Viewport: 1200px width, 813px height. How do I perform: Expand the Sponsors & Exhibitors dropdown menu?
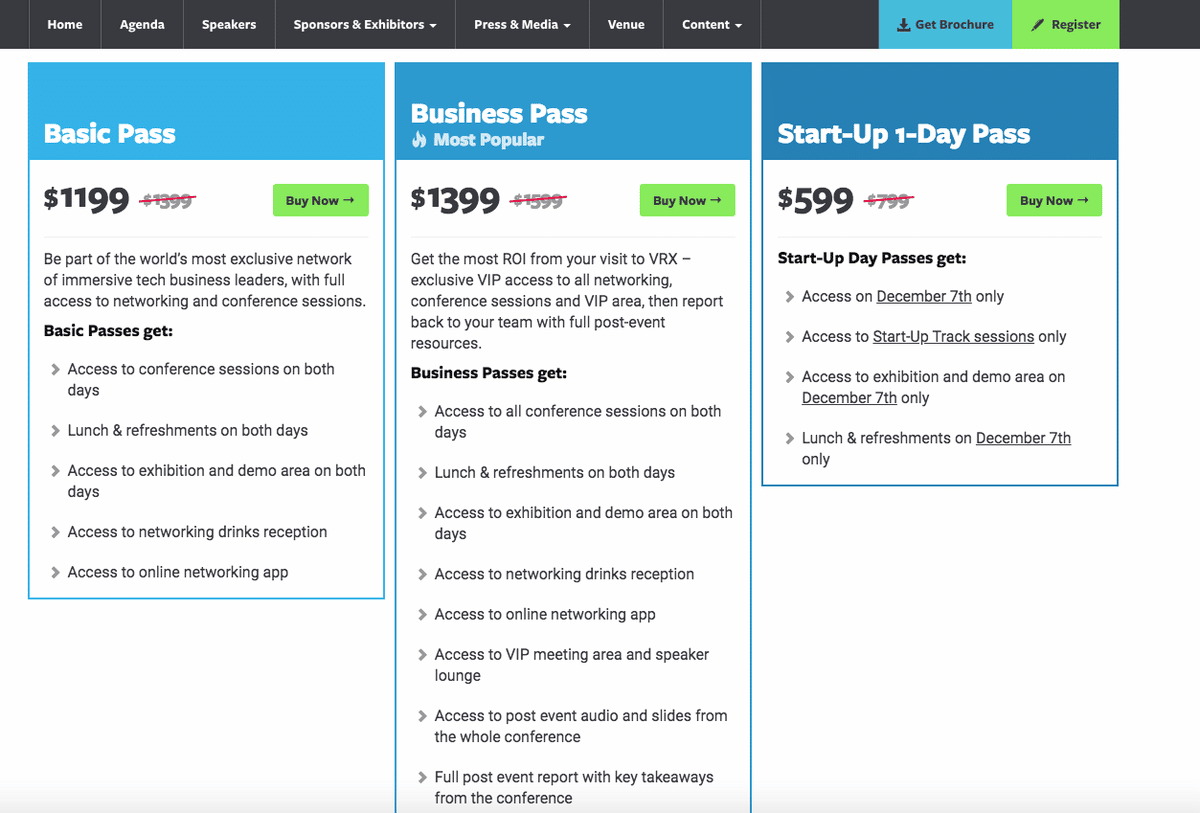[x=365, y=25]
